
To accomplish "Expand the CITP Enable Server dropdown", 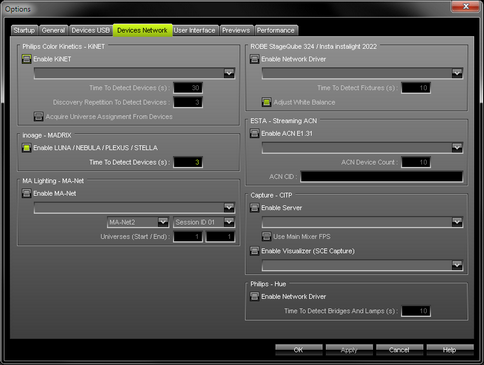I will tap(362, 222).
